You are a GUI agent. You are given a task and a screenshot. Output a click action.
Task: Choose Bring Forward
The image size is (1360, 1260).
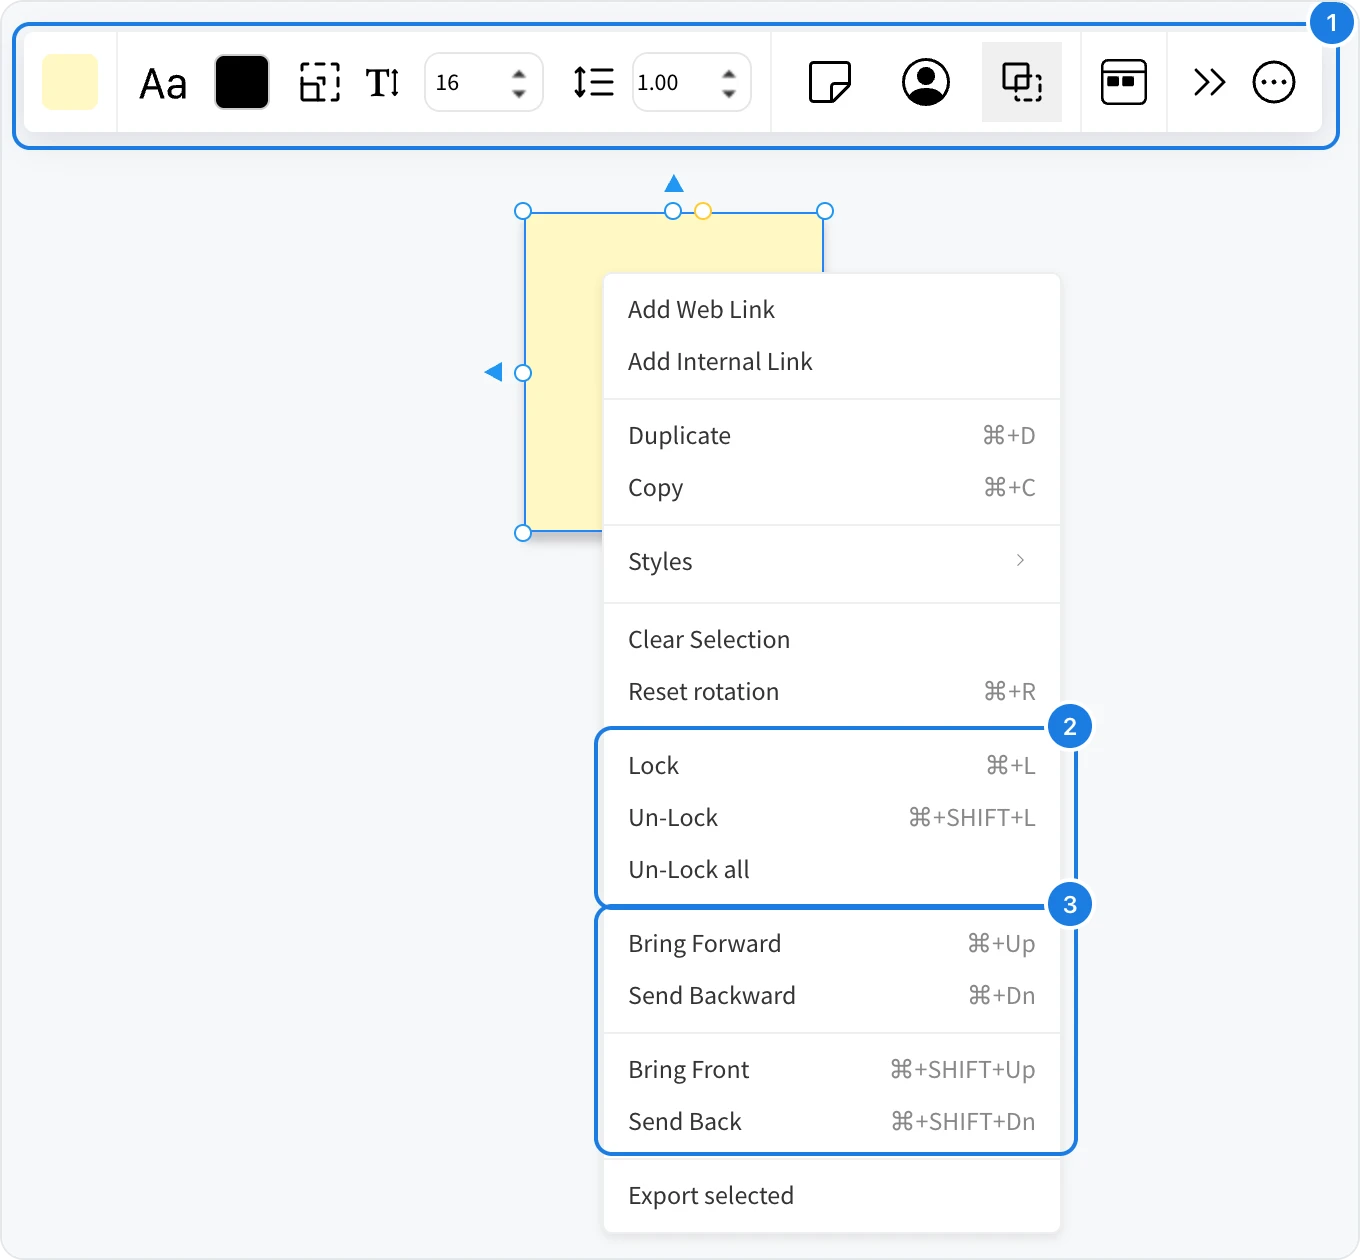tap(832, 944)
